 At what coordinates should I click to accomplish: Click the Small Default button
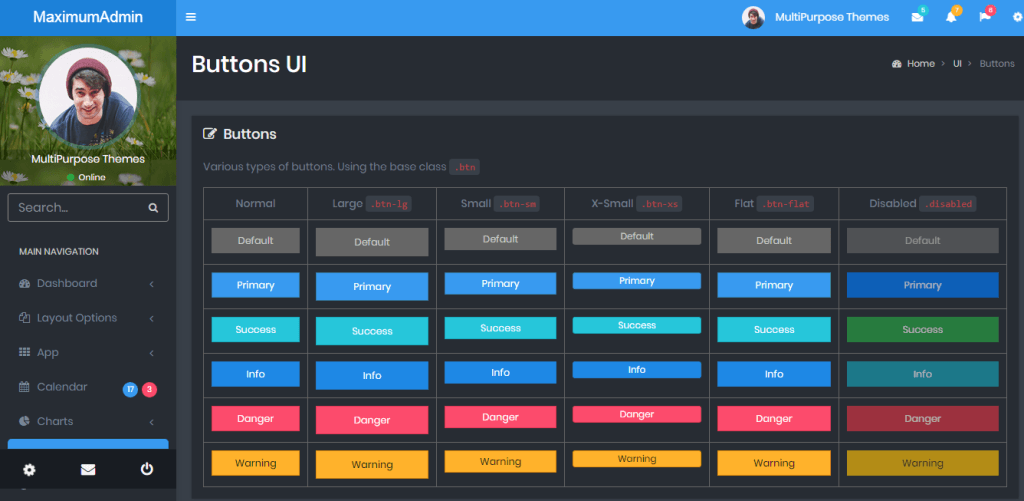pos(500,239)
